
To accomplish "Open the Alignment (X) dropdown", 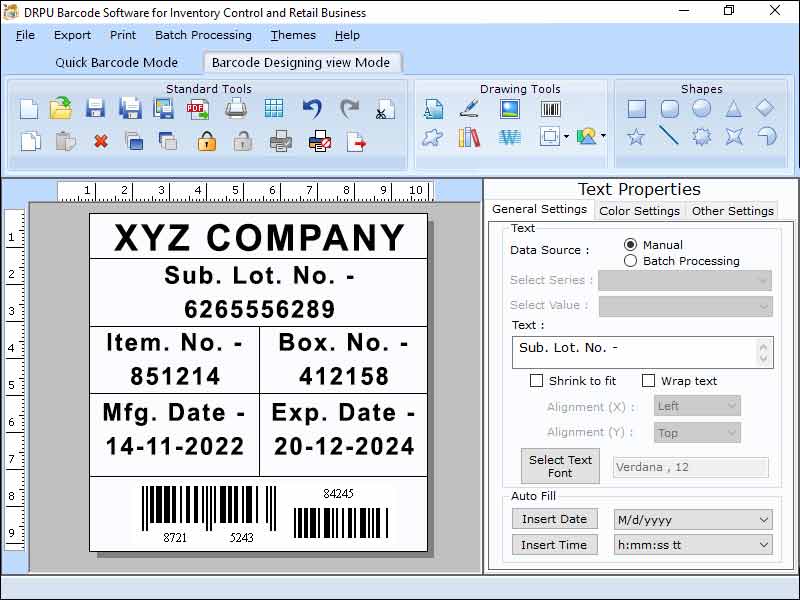I will [x=696, y=406].
